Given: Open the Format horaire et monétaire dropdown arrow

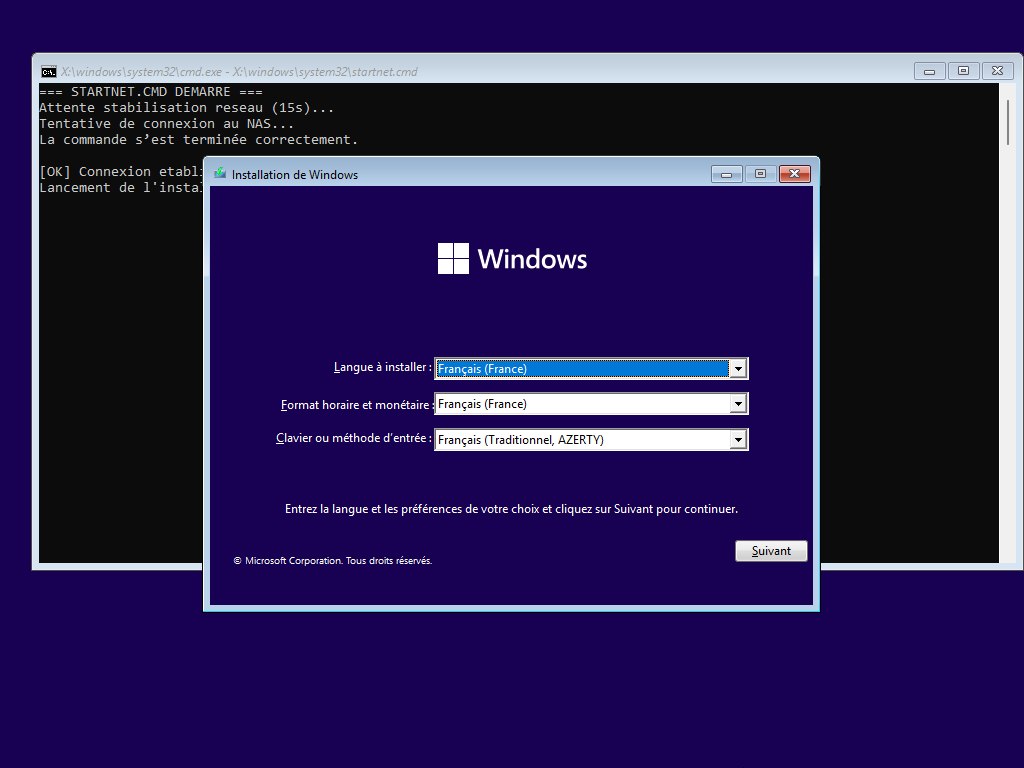Looking at the screenshot, I should [x=738, y=404].
